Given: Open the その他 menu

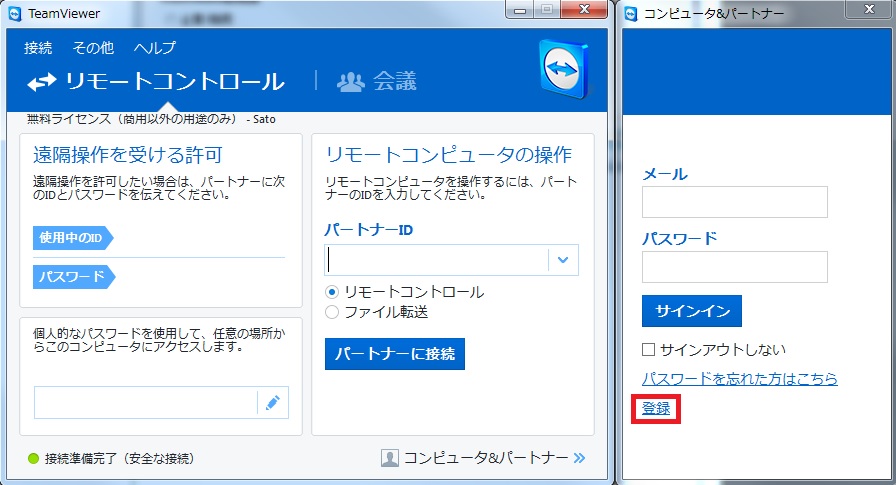Looking at the screenshot, I should tap(93, 47).
